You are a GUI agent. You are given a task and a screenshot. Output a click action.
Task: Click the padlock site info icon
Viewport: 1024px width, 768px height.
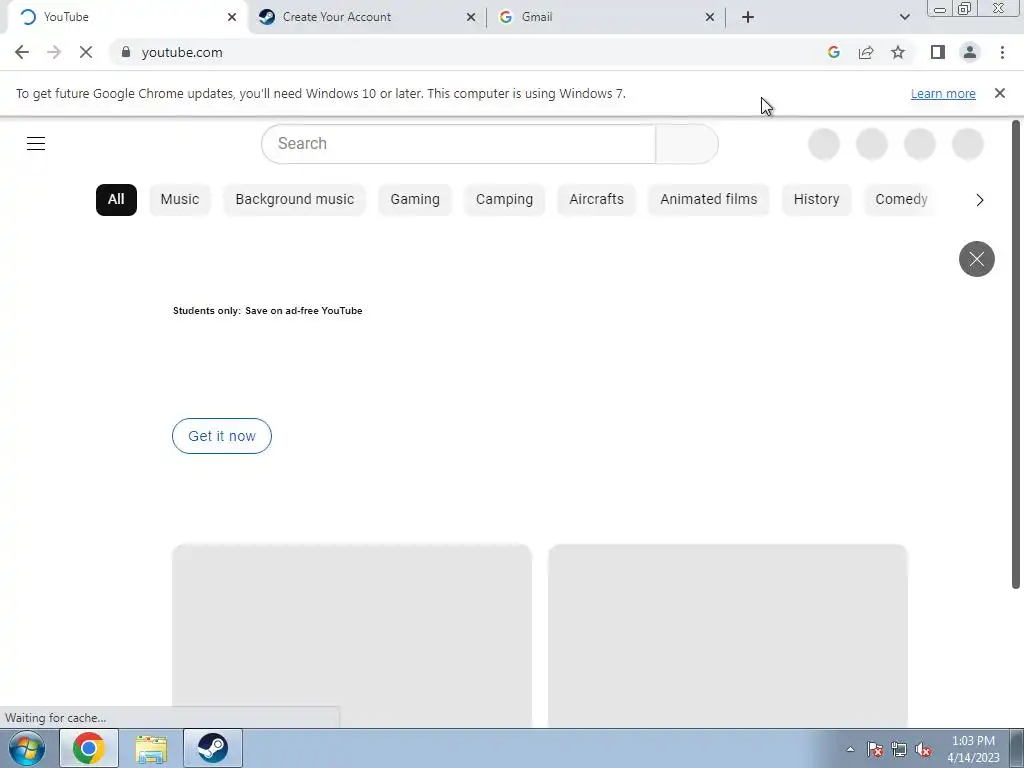tap(126, 52)
